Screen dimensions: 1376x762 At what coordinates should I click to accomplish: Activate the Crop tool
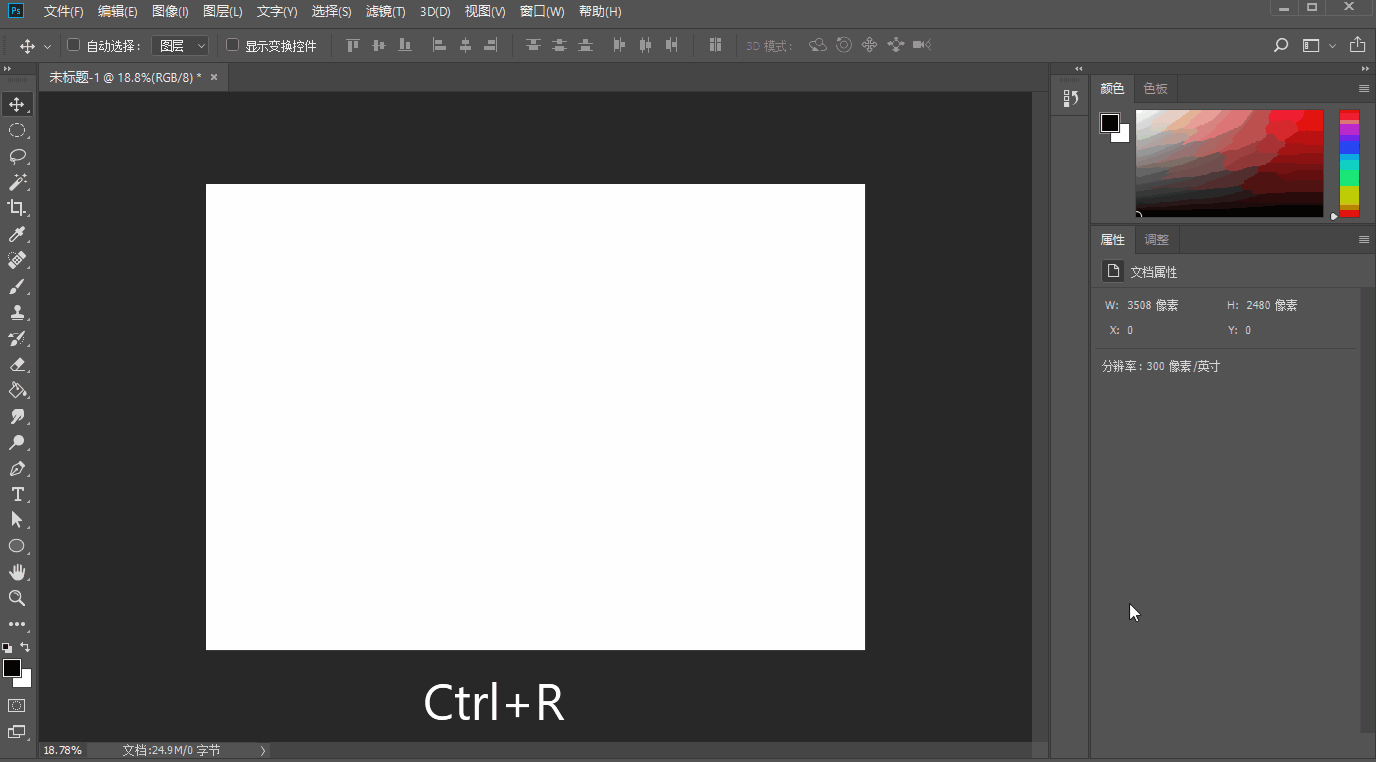click(x=16, y=208)
